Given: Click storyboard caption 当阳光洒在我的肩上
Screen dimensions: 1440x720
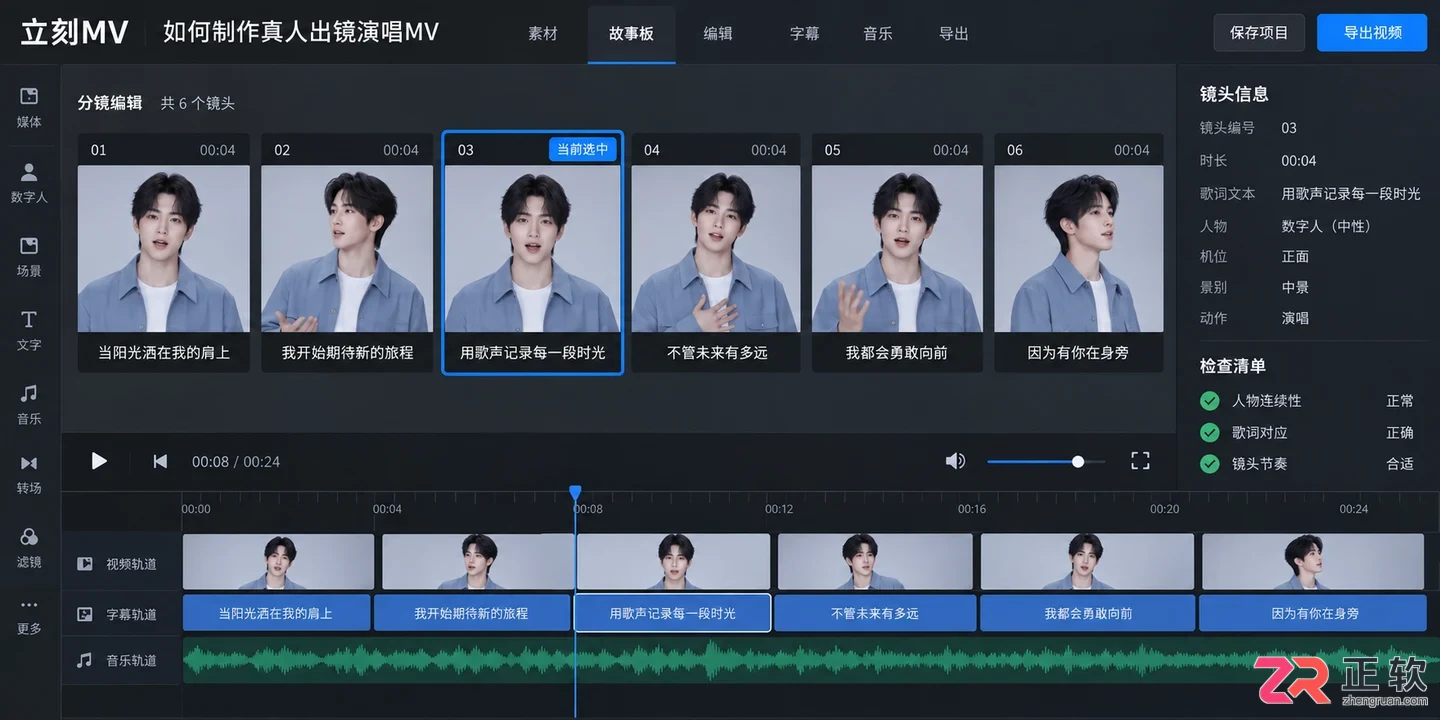Looking at the screenshot, I should pos(164,353).
